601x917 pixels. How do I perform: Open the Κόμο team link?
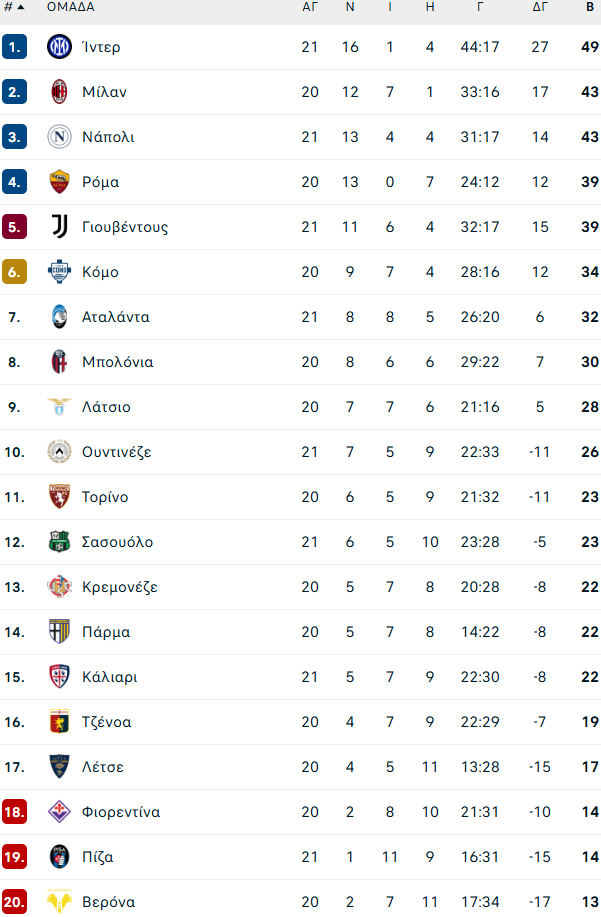(100, 272)
